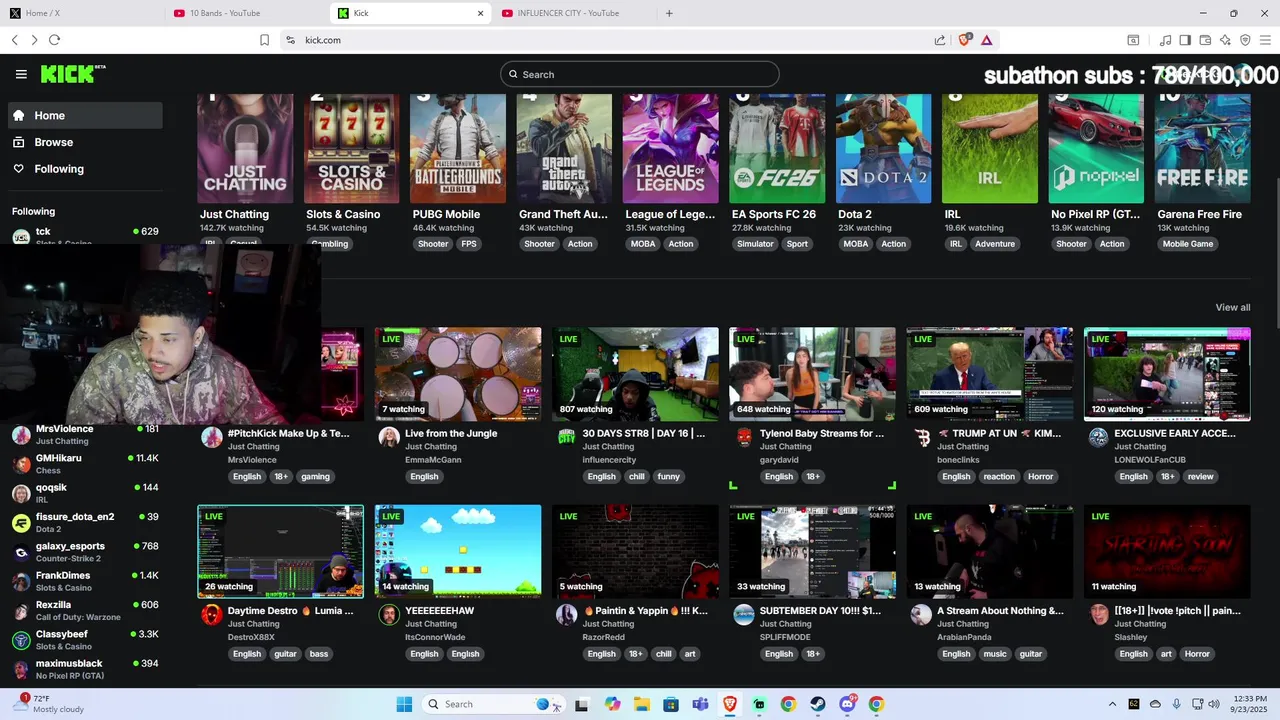Open the Brave playlist music note icon
1280x720 pixels.
click(x=1165, y=40)
